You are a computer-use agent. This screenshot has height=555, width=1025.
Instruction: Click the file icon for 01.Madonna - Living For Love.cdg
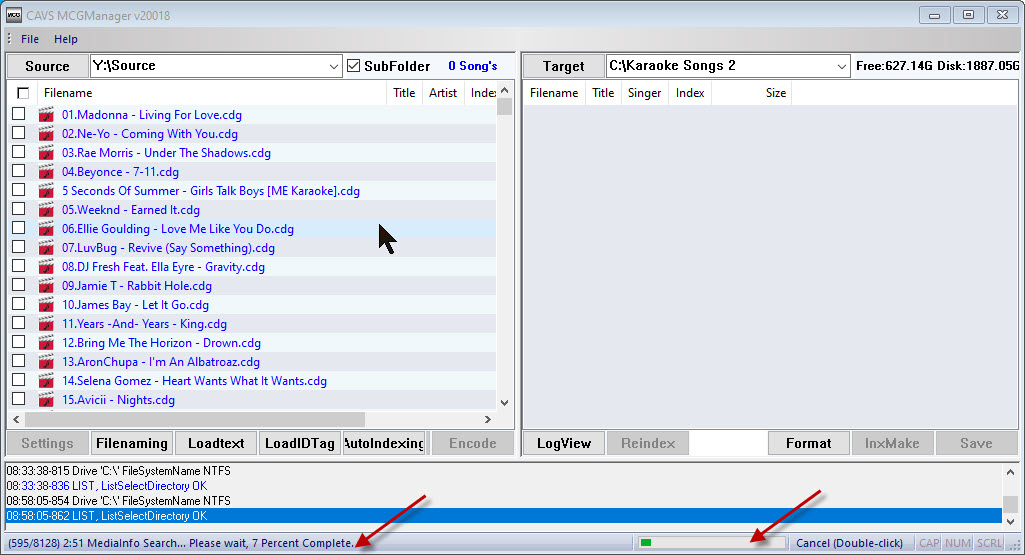tap(46, 115)
